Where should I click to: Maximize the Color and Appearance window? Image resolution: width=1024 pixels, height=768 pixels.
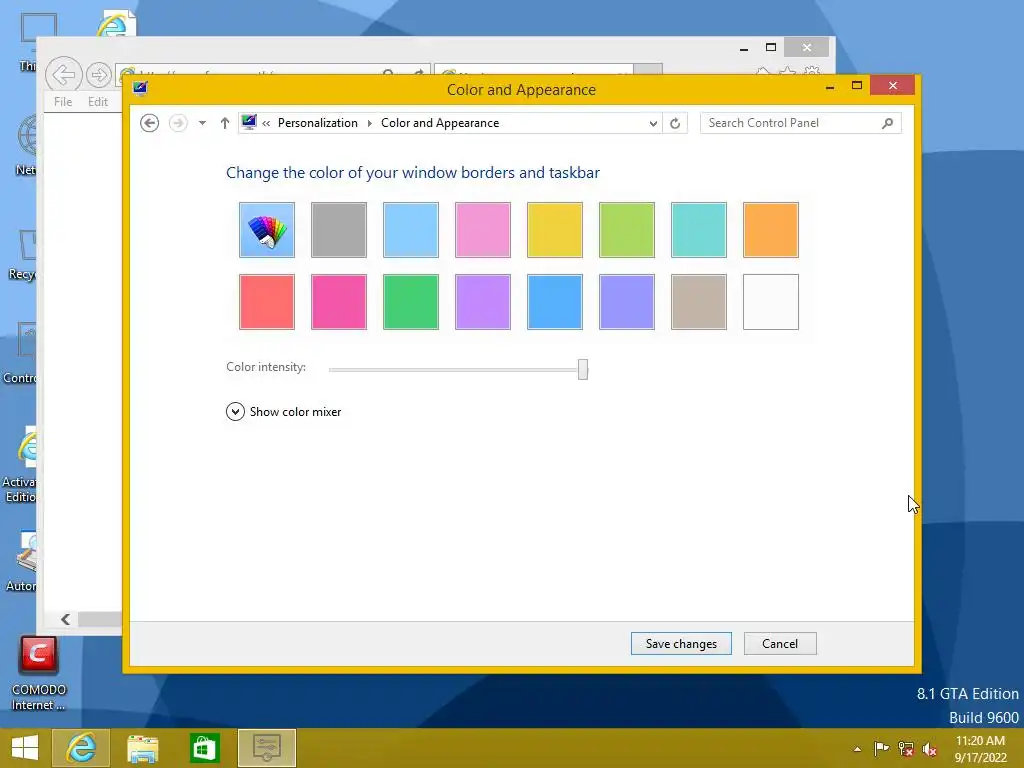coord(857,86)
